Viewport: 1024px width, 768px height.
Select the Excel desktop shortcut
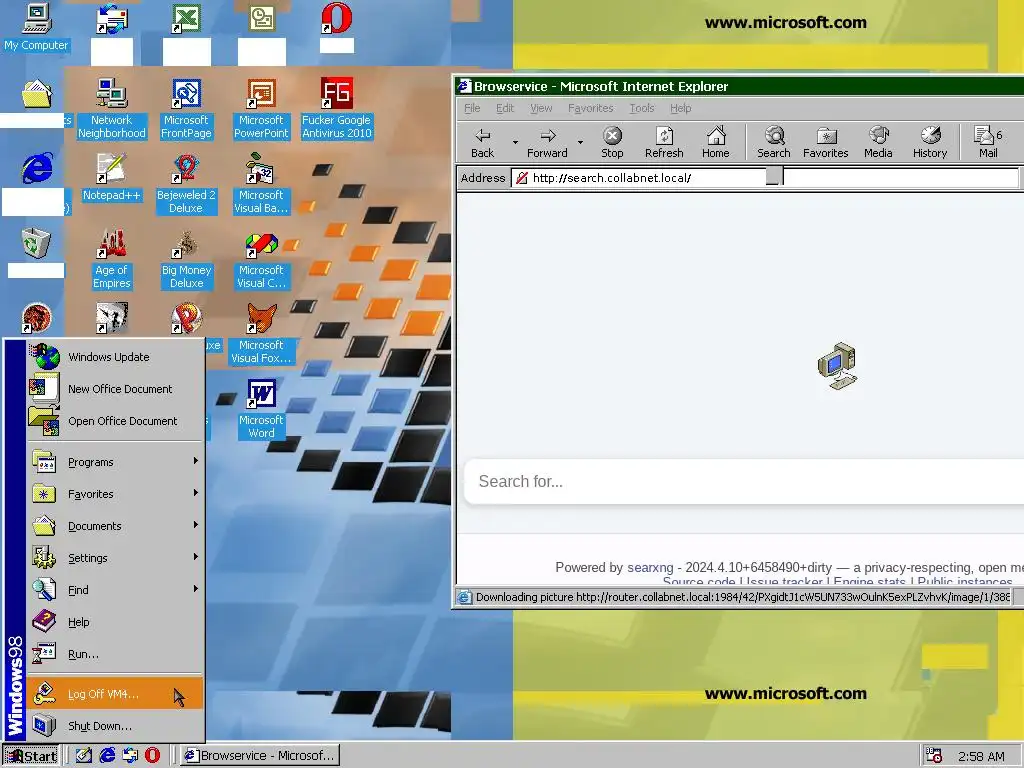(x=186, y=34)
